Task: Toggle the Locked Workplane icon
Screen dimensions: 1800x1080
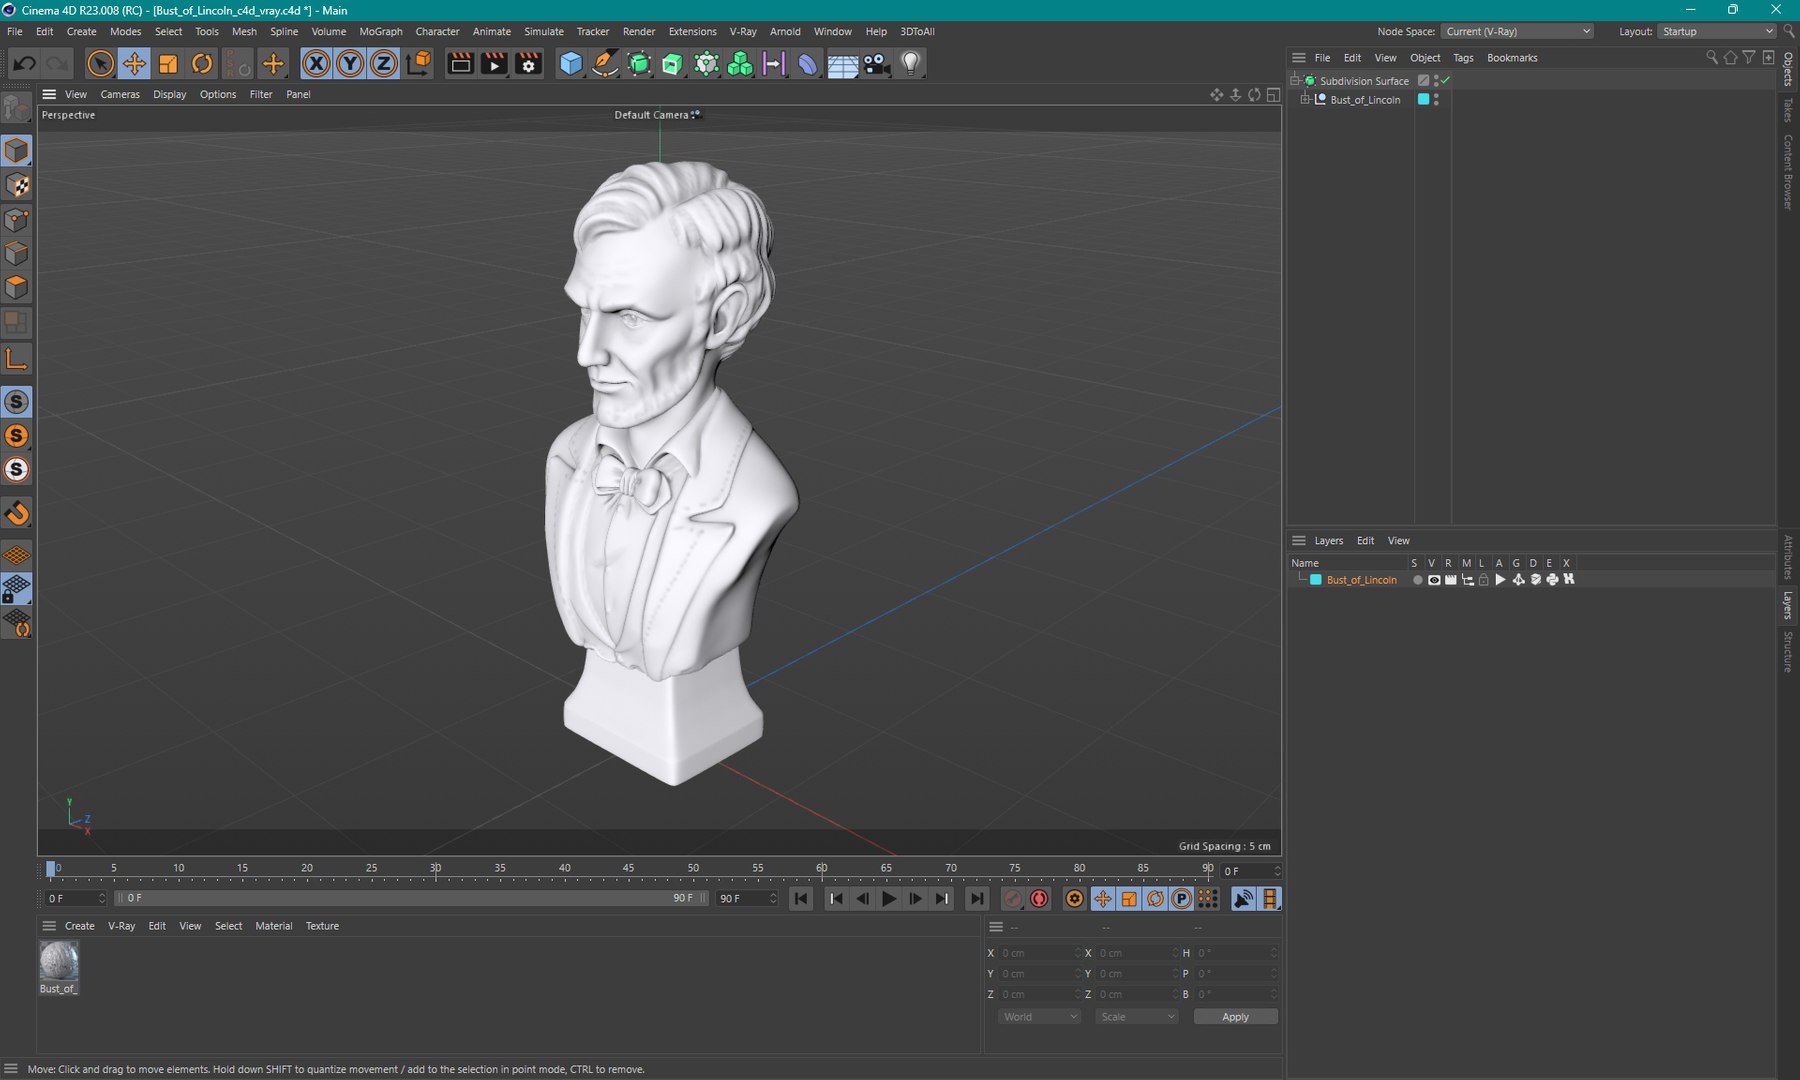Action: tap(17, 589)
